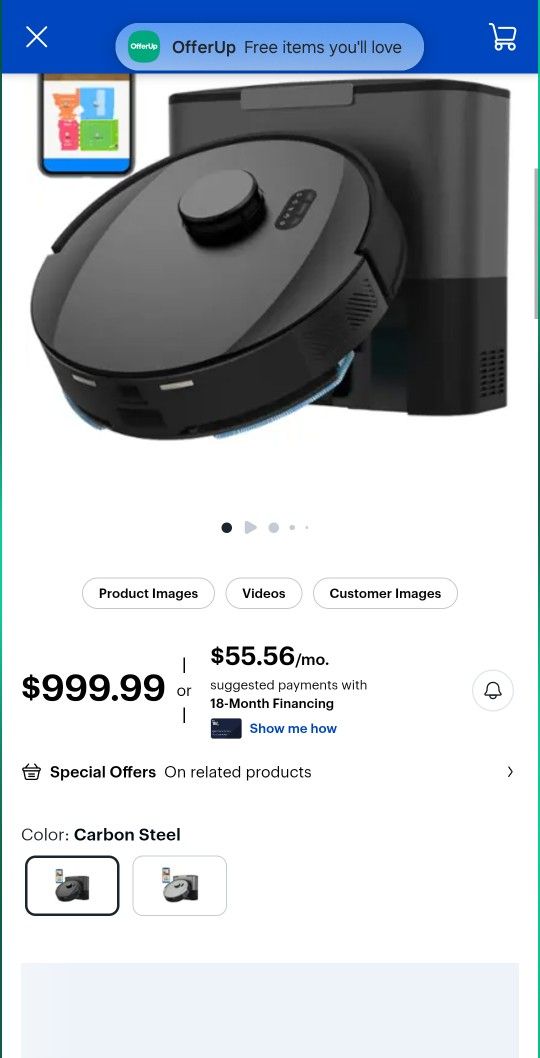Tap the financing credit card icon
This screenshot has width=540, height=1058.
(x=226, y=728)
